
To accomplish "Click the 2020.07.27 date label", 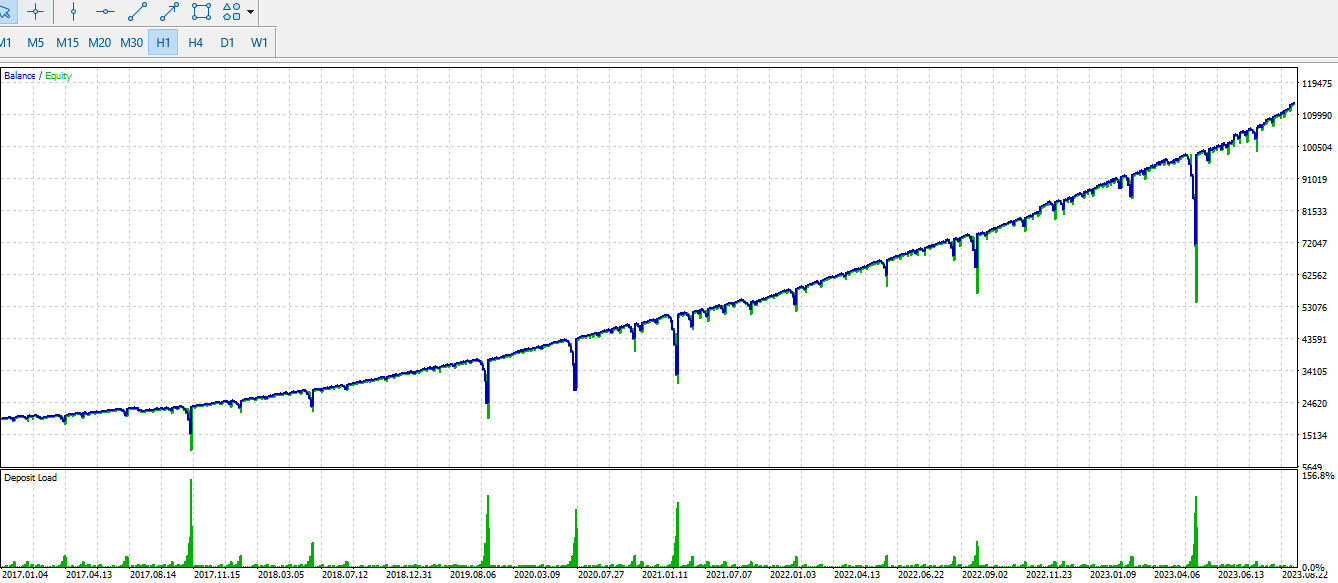I will coord(601,575).
